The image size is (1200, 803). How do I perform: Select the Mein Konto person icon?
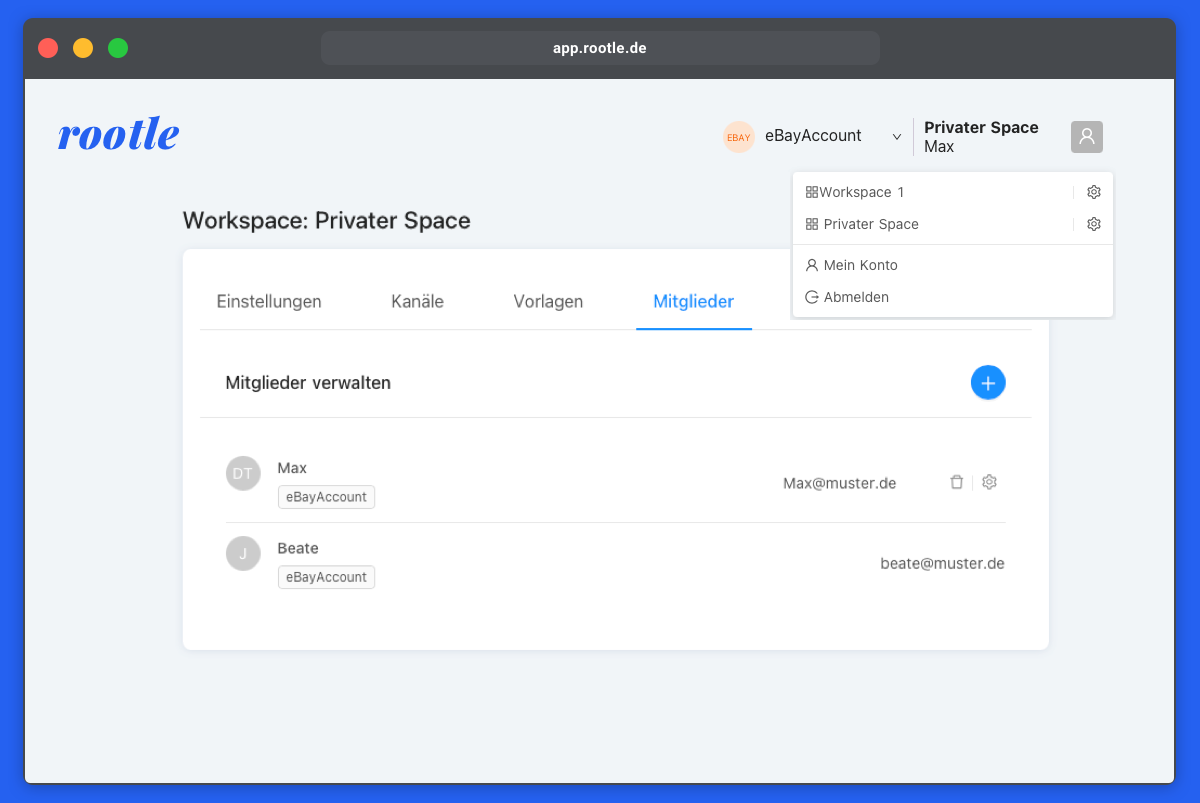[811, 264]
